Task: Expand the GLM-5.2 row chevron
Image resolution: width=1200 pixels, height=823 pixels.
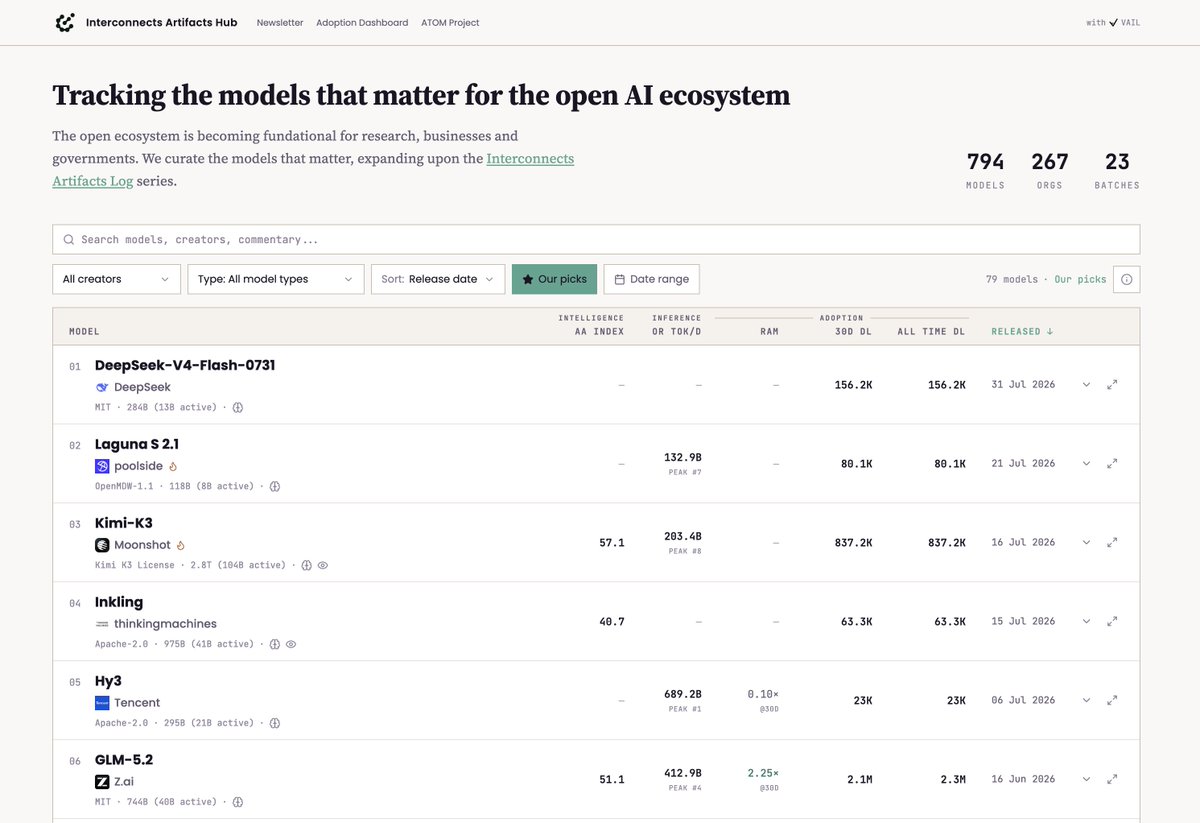Action: [x=1087, y=779]
